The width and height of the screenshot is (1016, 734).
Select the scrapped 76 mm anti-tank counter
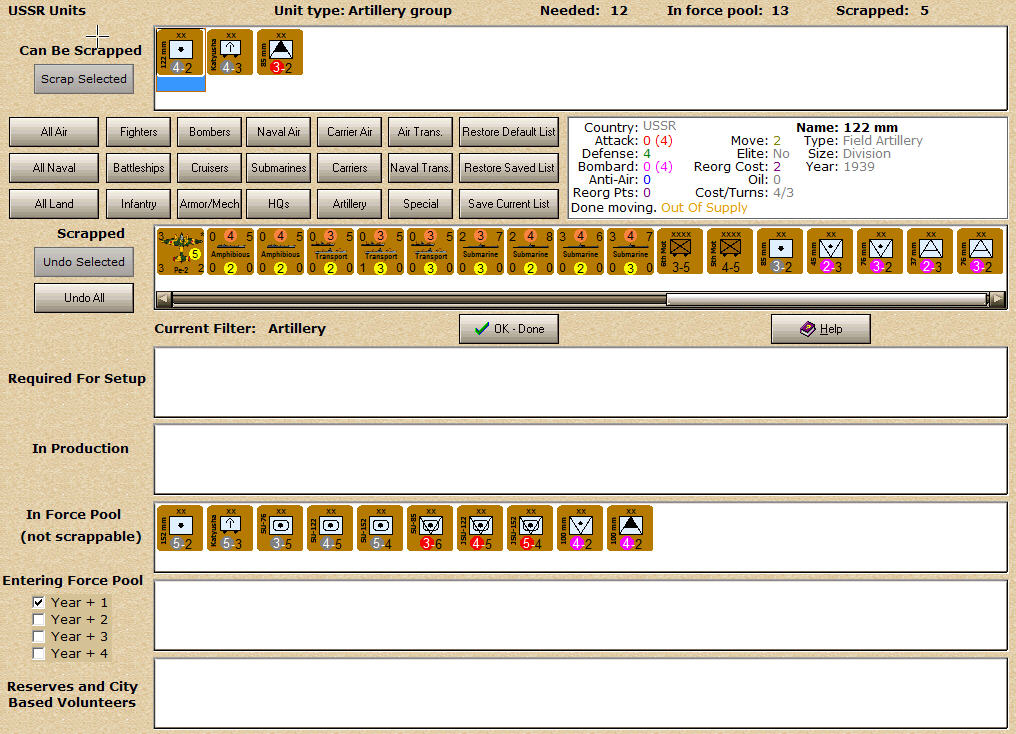pos(880,251)
